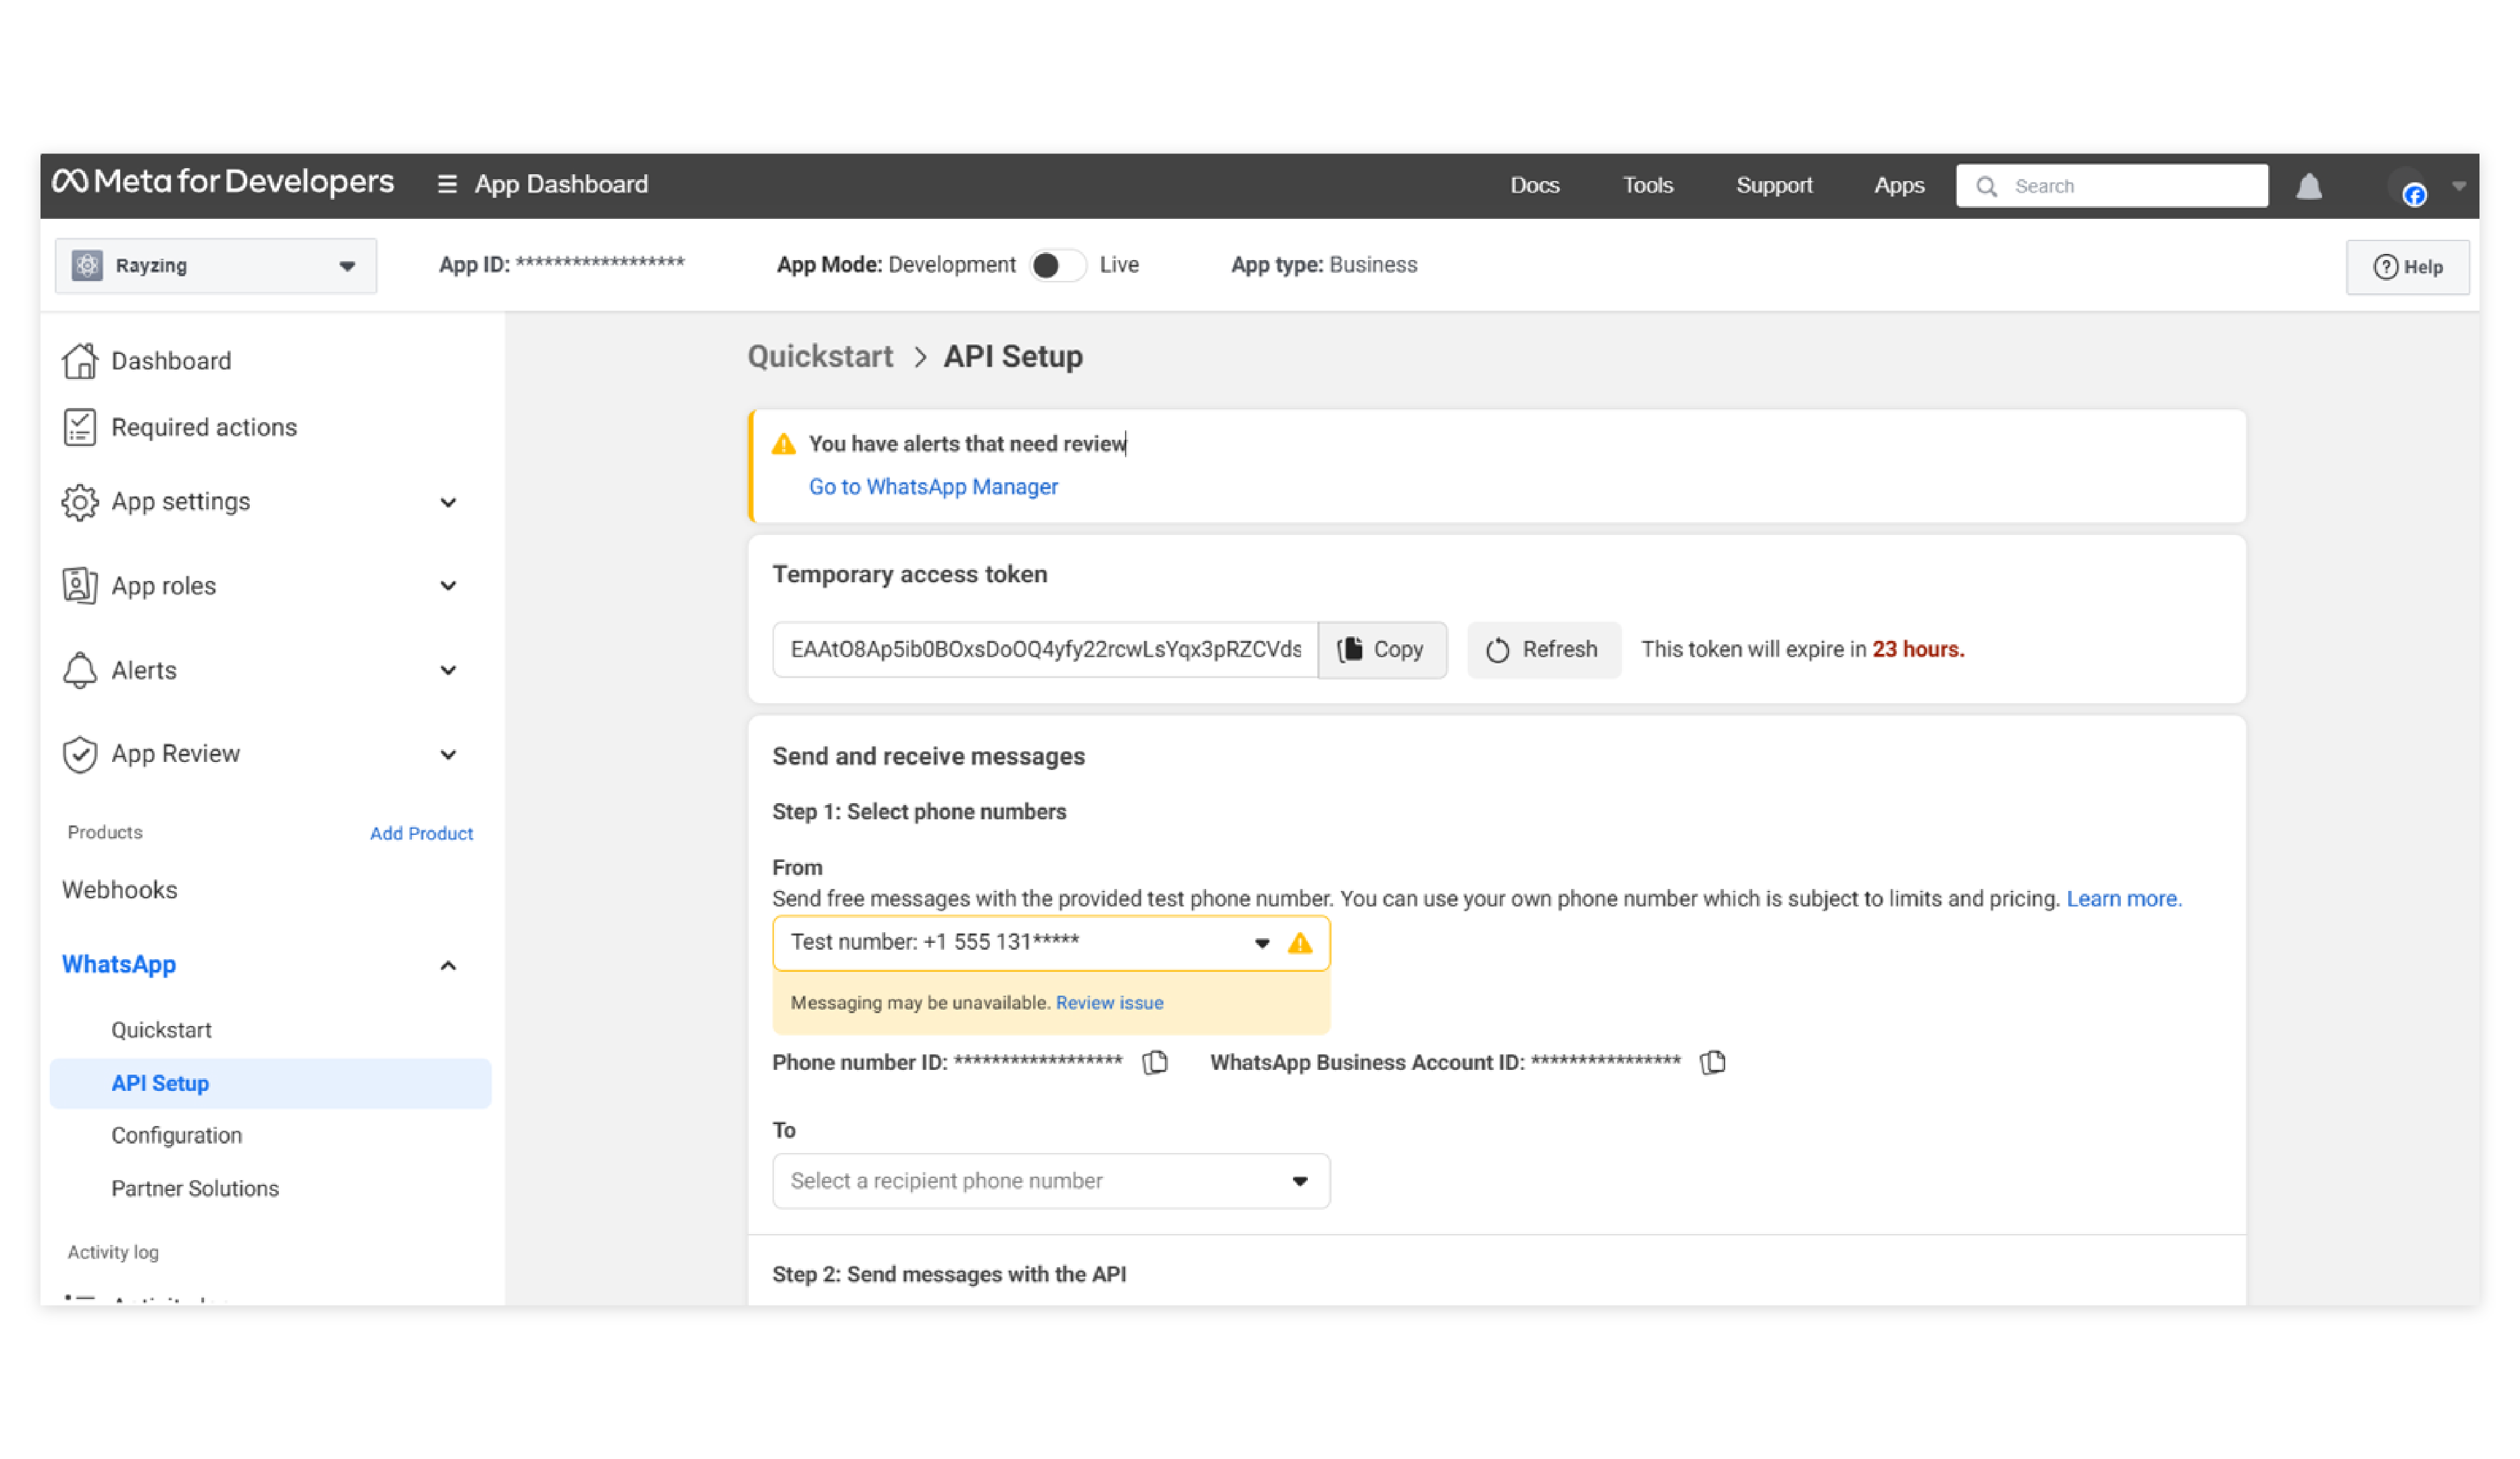
Task: Copy the WhatsApp Business Account ID
Action: [1713, 1062]
